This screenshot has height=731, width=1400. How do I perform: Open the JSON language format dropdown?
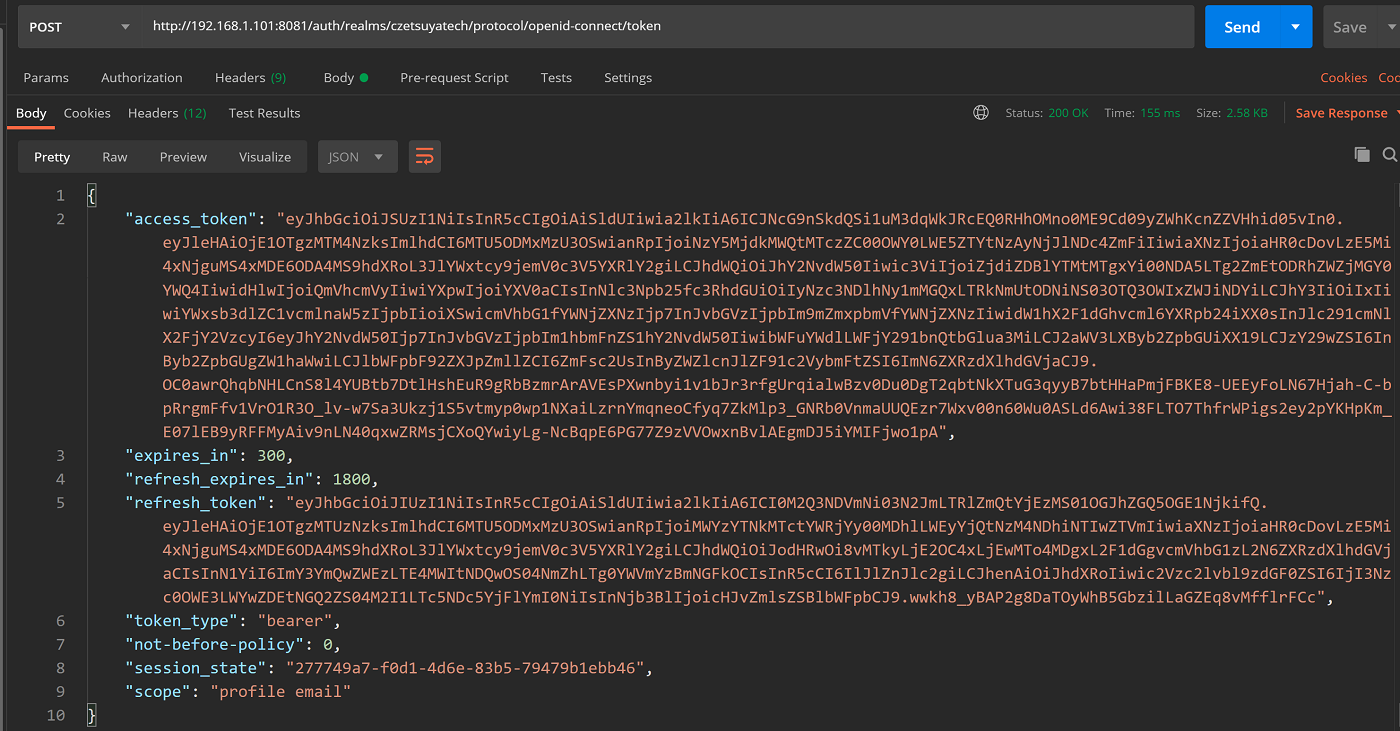(357, 156)
